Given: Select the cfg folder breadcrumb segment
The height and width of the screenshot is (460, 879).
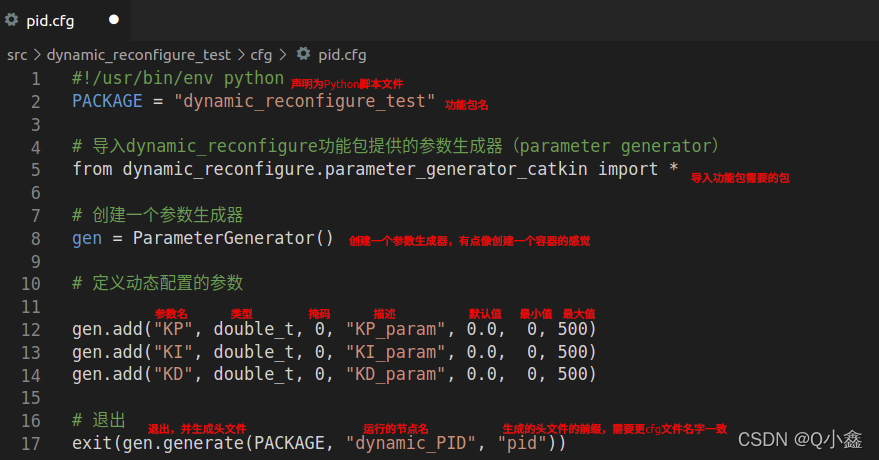Looking at the screenshot, I should point(260,55).
